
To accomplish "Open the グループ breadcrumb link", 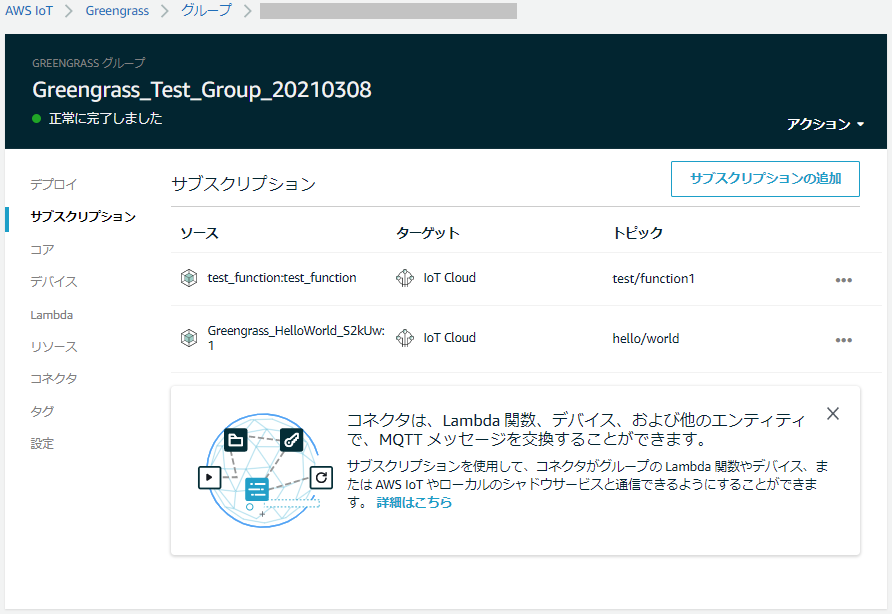I will coord(206,11).
